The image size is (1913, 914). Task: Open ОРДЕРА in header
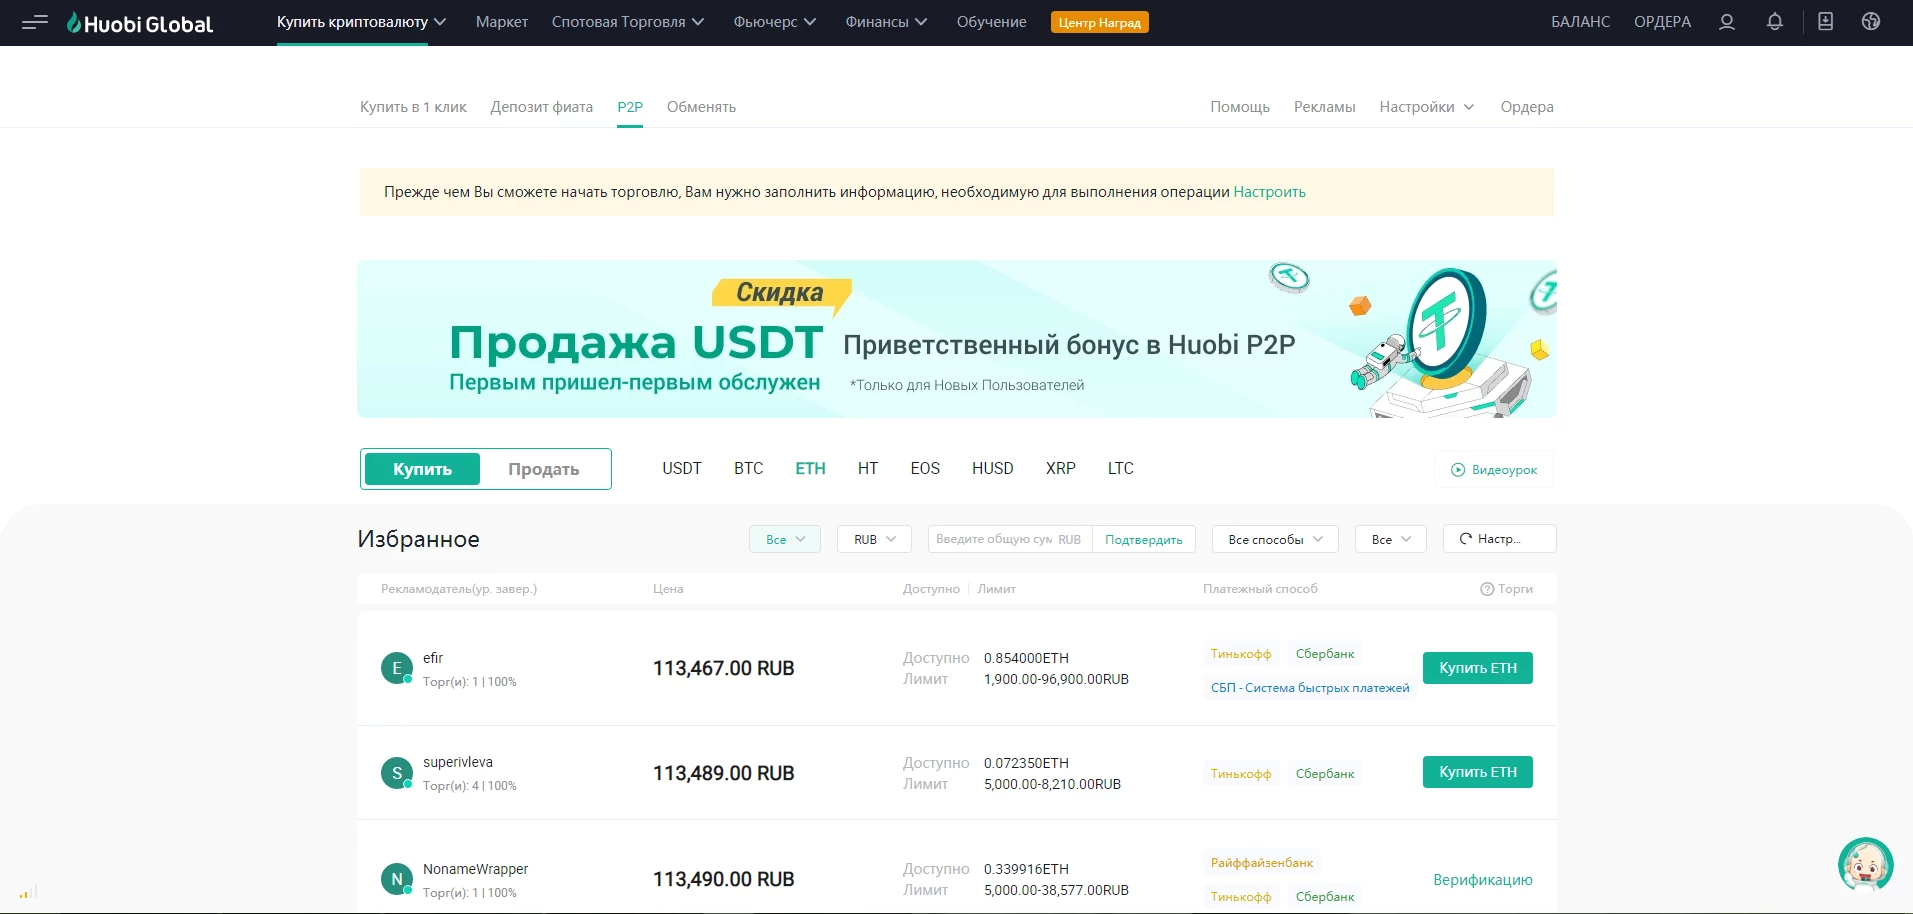(x=1662, y=22)
